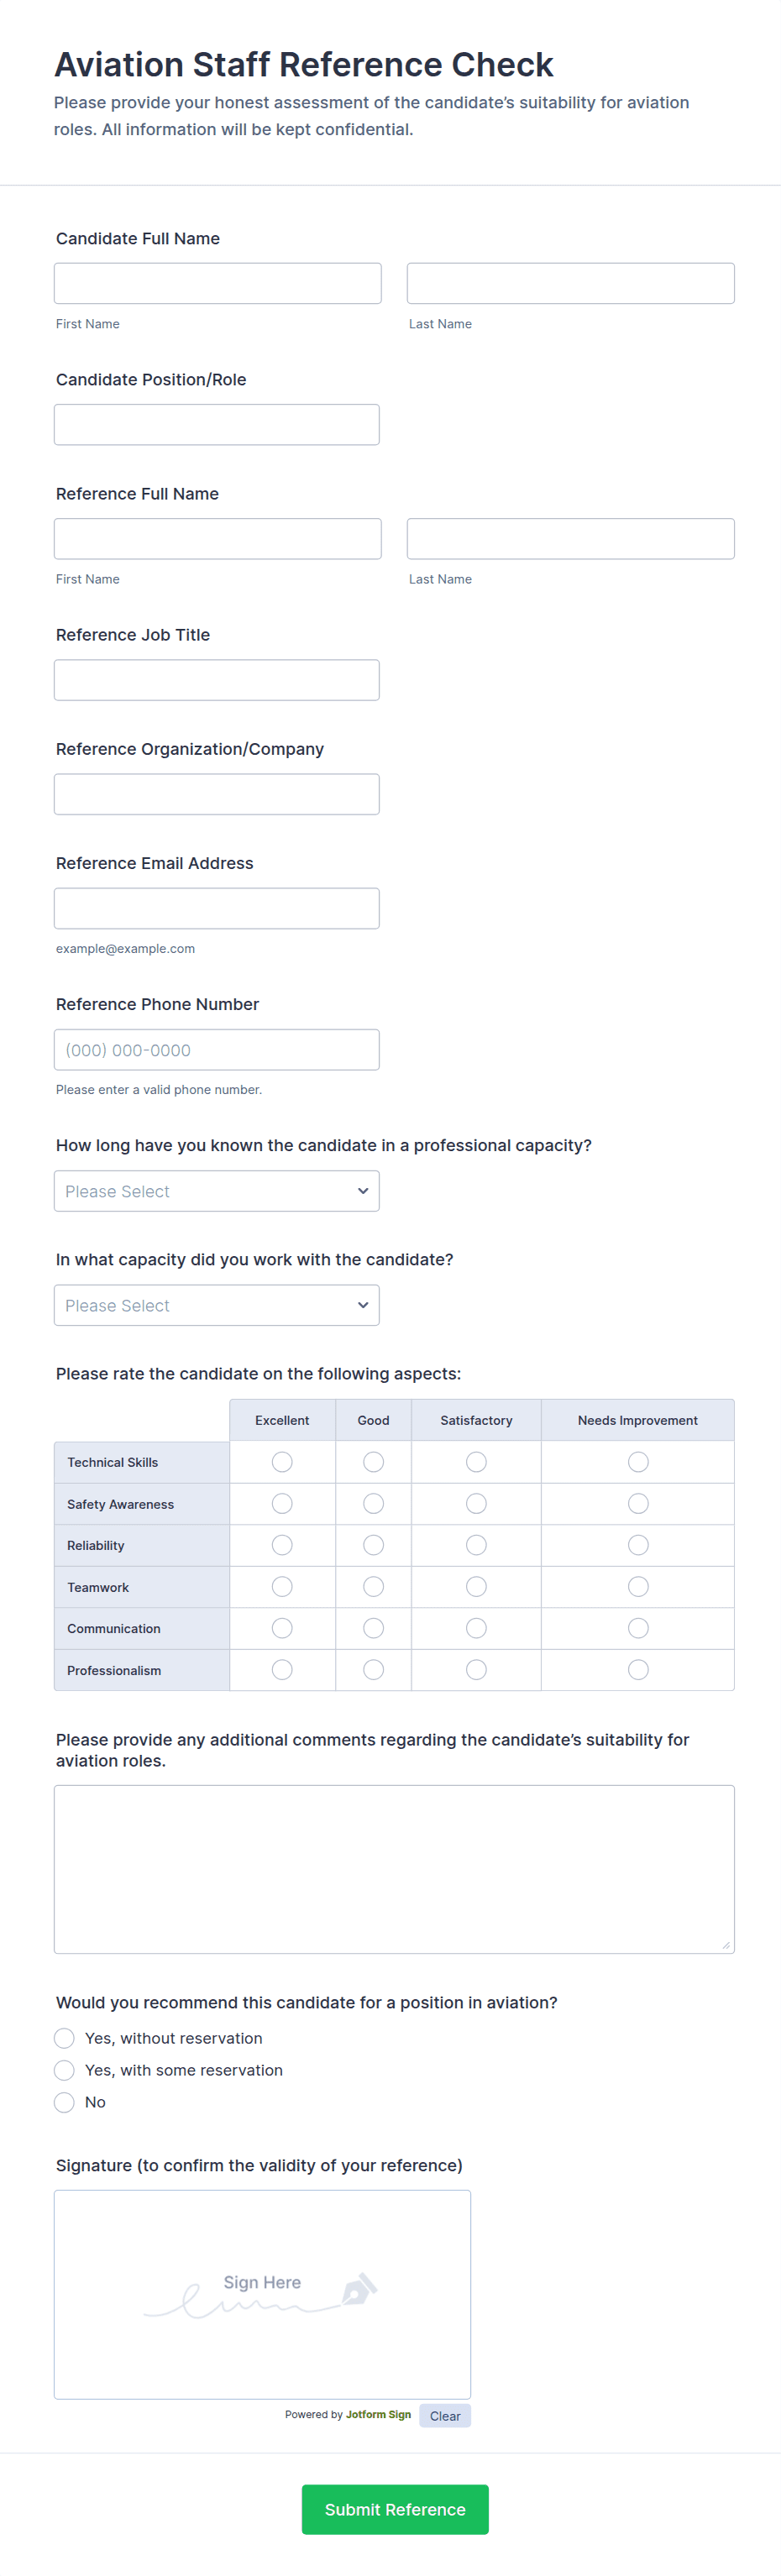Select 'Yes, without reservation' option
The width and height of the screenshot is (781, 2576).
65,2038
